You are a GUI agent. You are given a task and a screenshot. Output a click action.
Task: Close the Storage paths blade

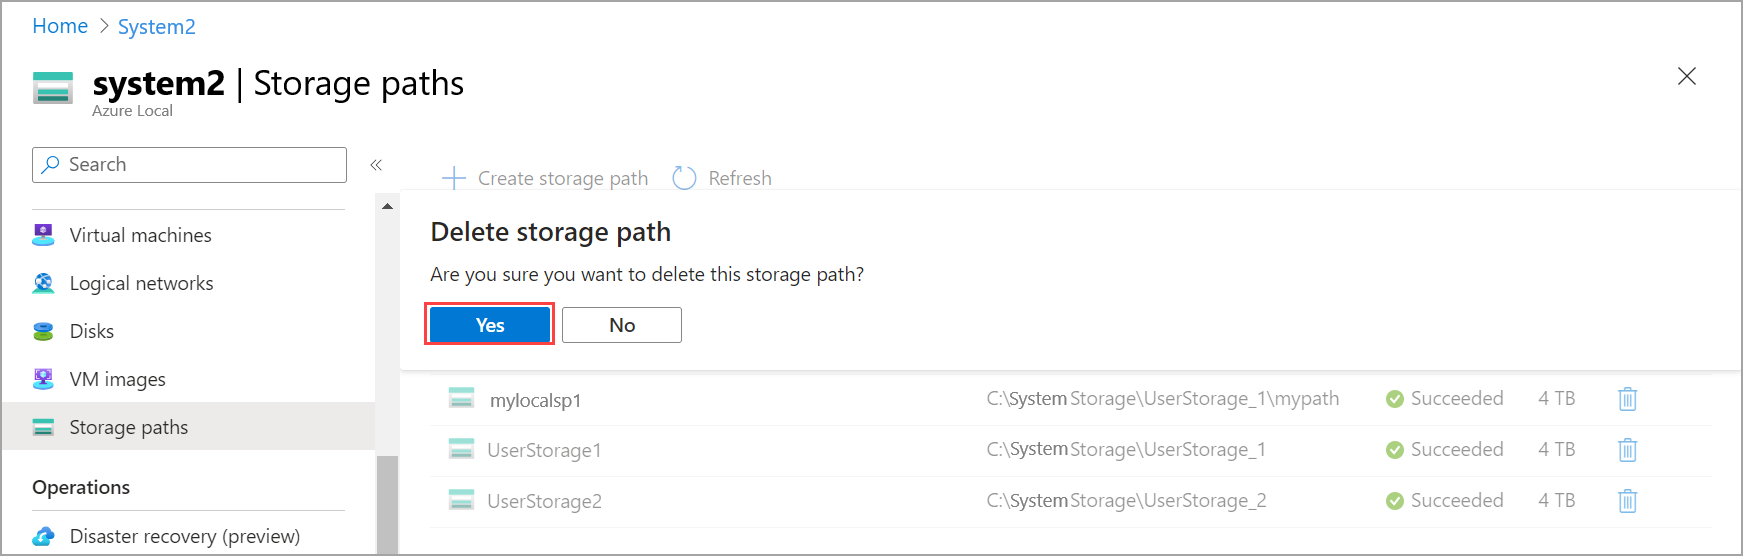tap(1687, 76)
